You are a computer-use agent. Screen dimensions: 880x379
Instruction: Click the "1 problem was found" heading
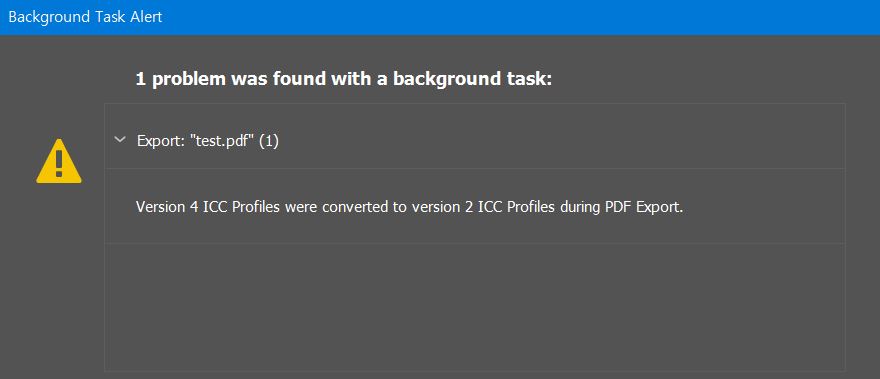344,79
